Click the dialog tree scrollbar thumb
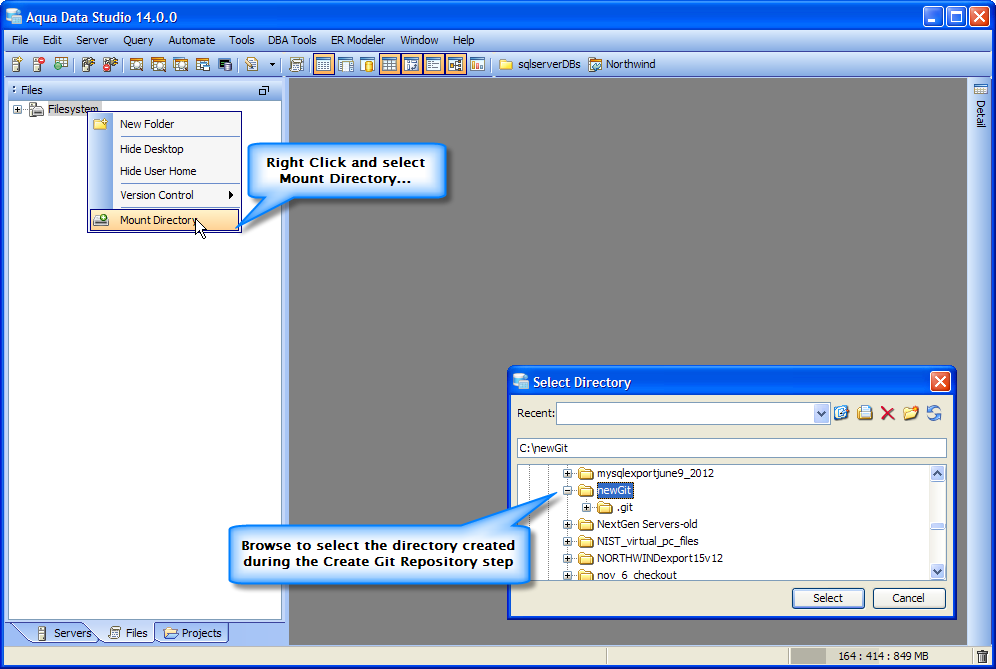996x669 pixels. pos(938,526)
